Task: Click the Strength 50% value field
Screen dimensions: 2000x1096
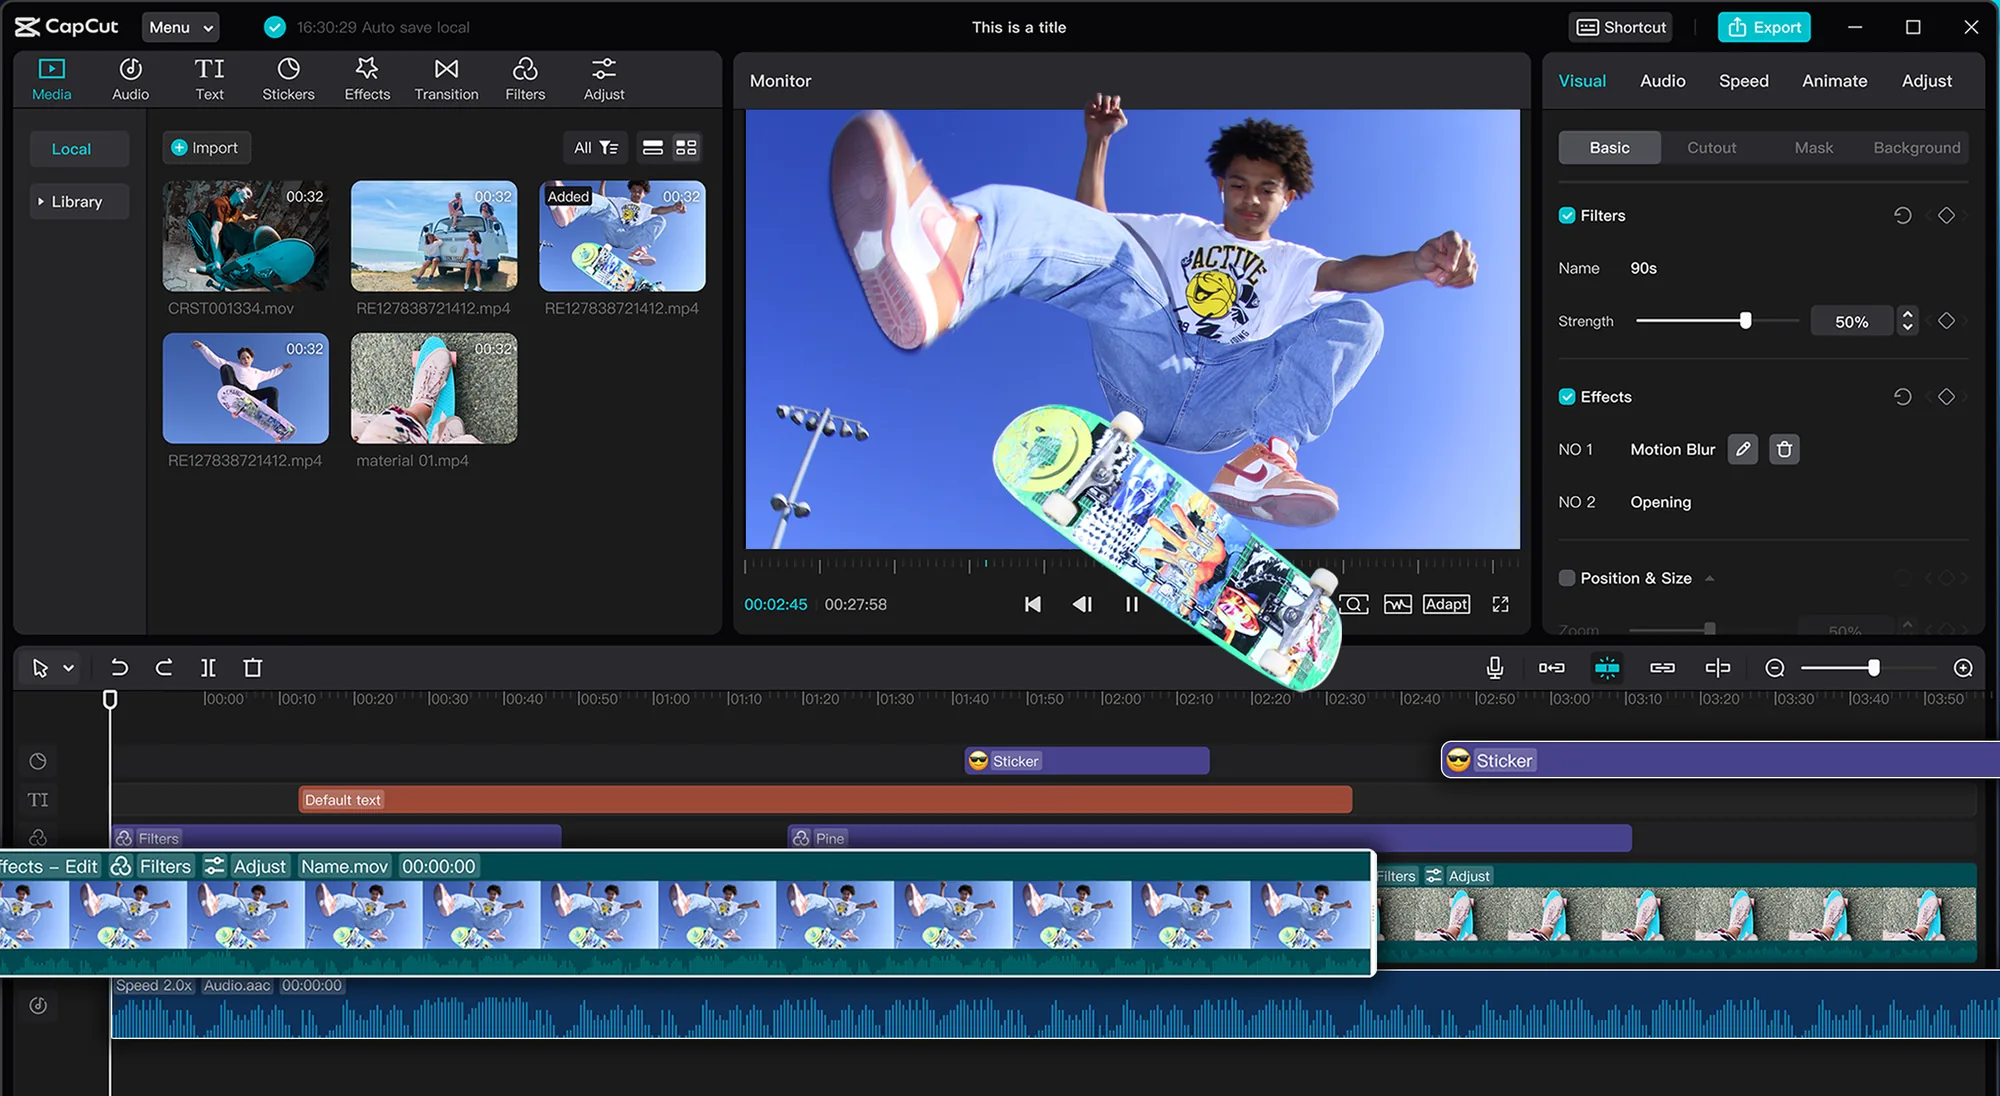Action: (1851, 321)
